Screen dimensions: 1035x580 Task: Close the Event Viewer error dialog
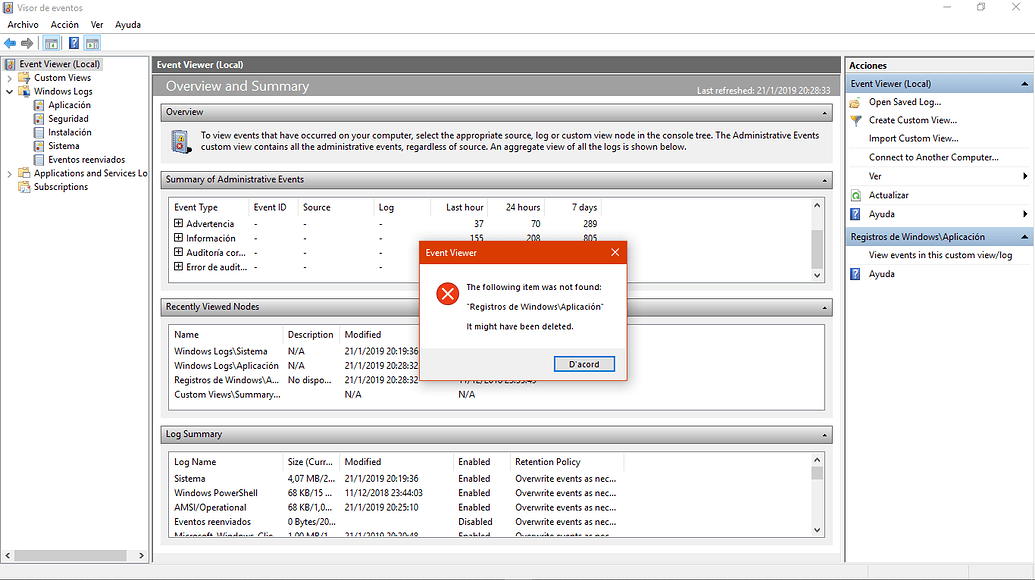(615, 252)
